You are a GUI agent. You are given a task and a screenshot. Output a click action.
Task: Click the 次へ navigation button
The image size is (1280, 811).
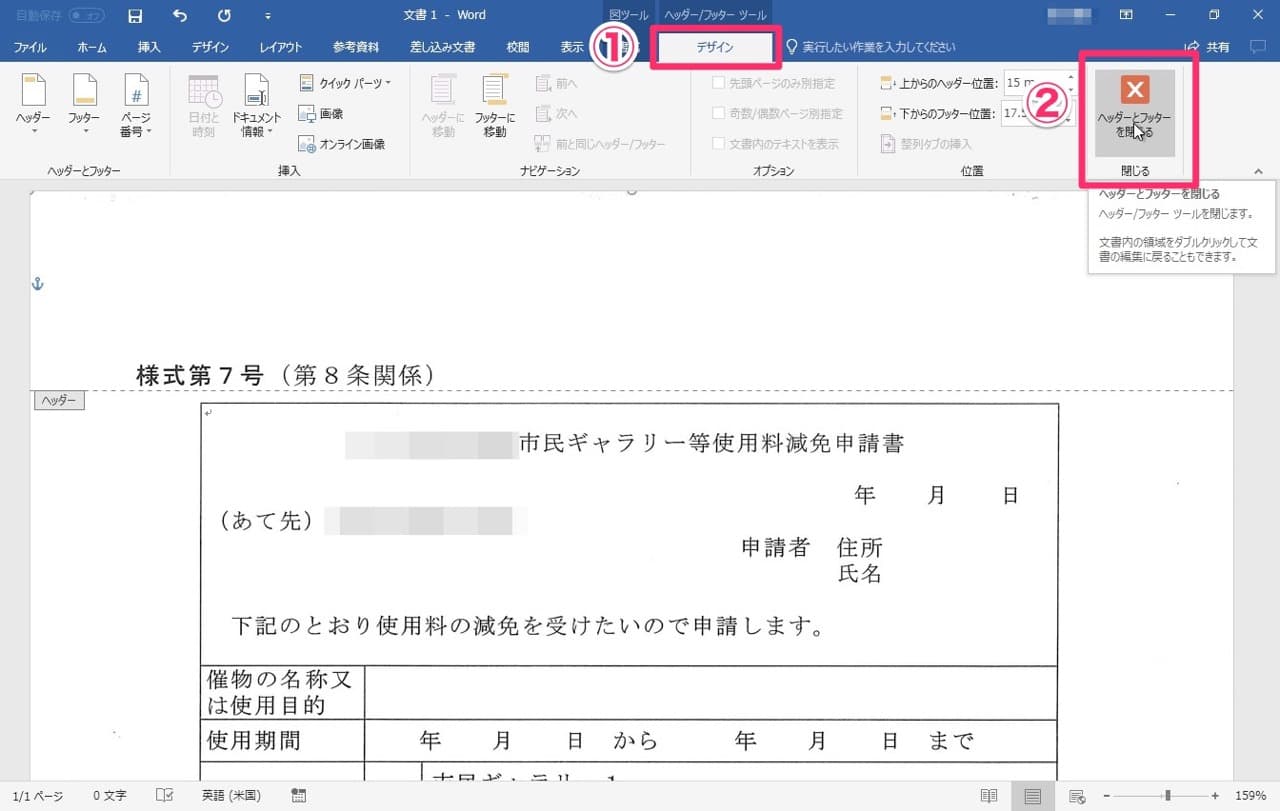[x=556, y=114]
